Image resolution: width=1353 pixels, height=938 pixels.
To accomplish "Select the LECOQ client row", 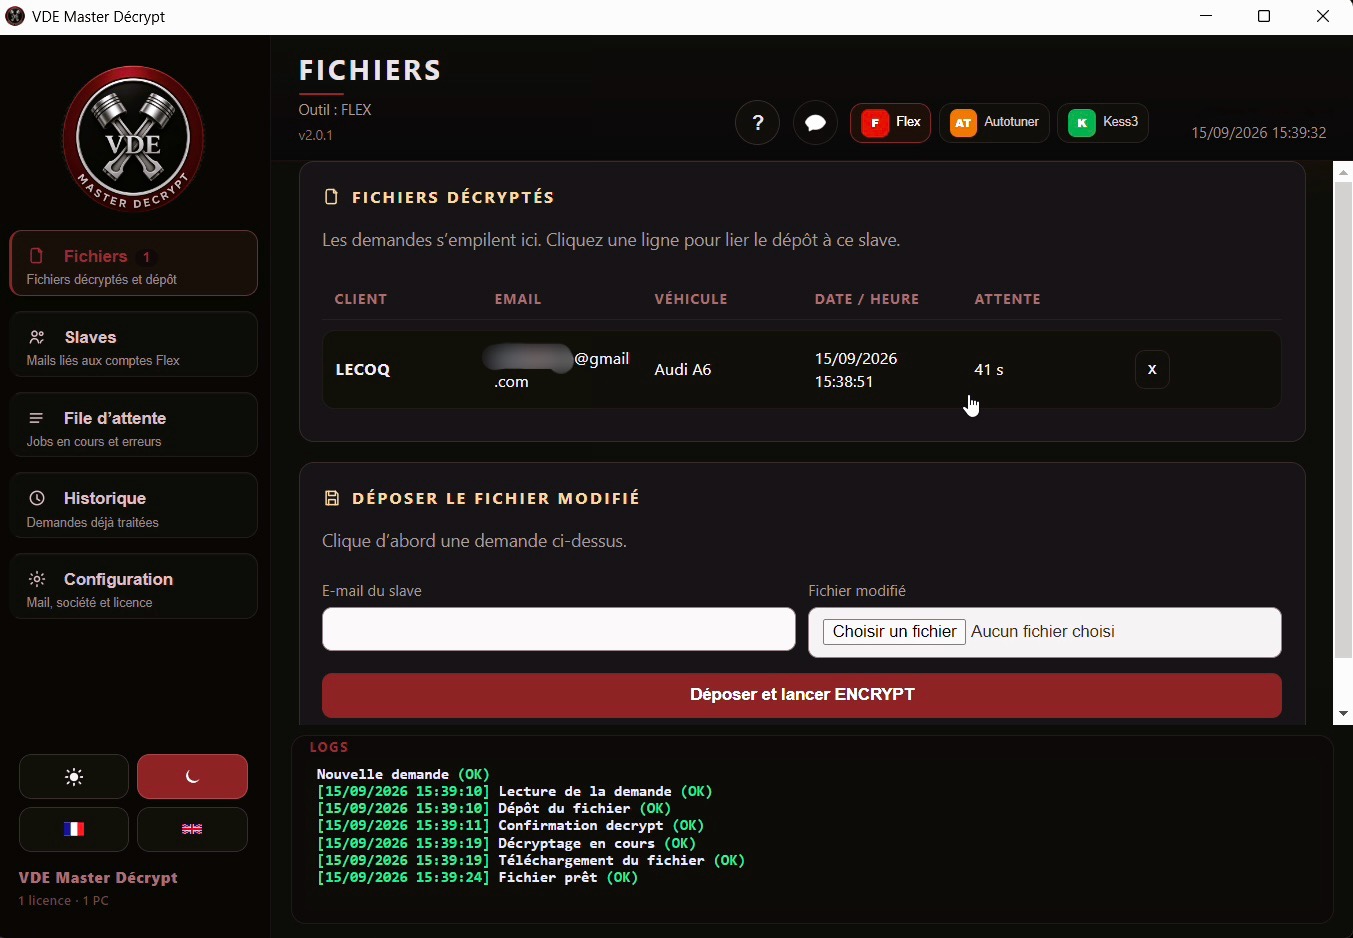I will coord(802,369).
